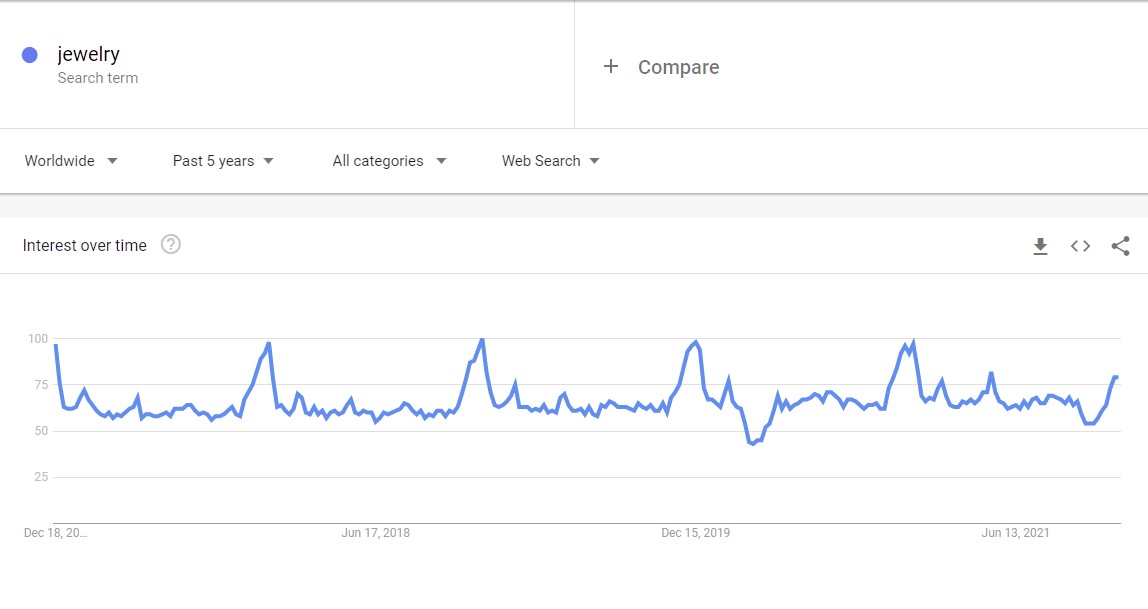This screenshot has width=1148, height=609.
Task: Click the 25 value on the y-axis
Action: [x=40, y=477]
